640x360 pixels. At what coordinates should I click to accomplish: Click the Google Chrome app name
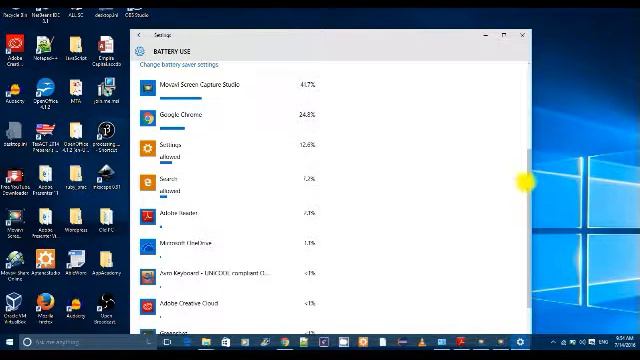tap(181, 115)
